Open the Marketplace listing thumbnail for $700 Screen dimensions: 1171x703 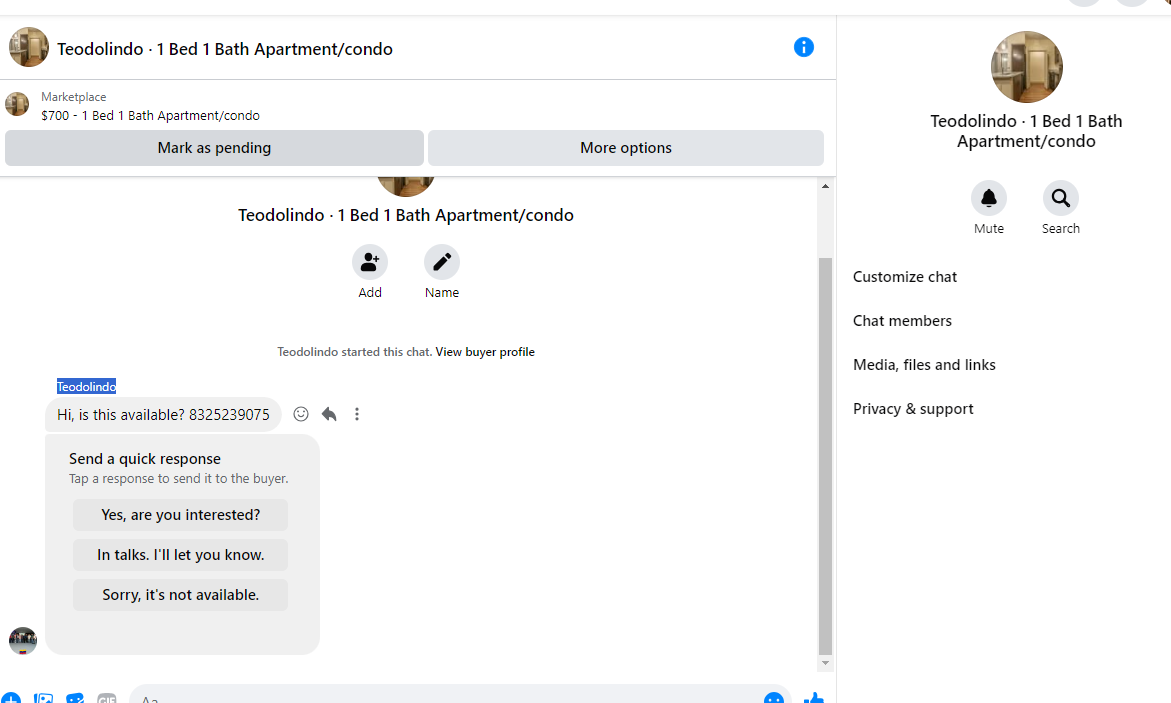17,104
